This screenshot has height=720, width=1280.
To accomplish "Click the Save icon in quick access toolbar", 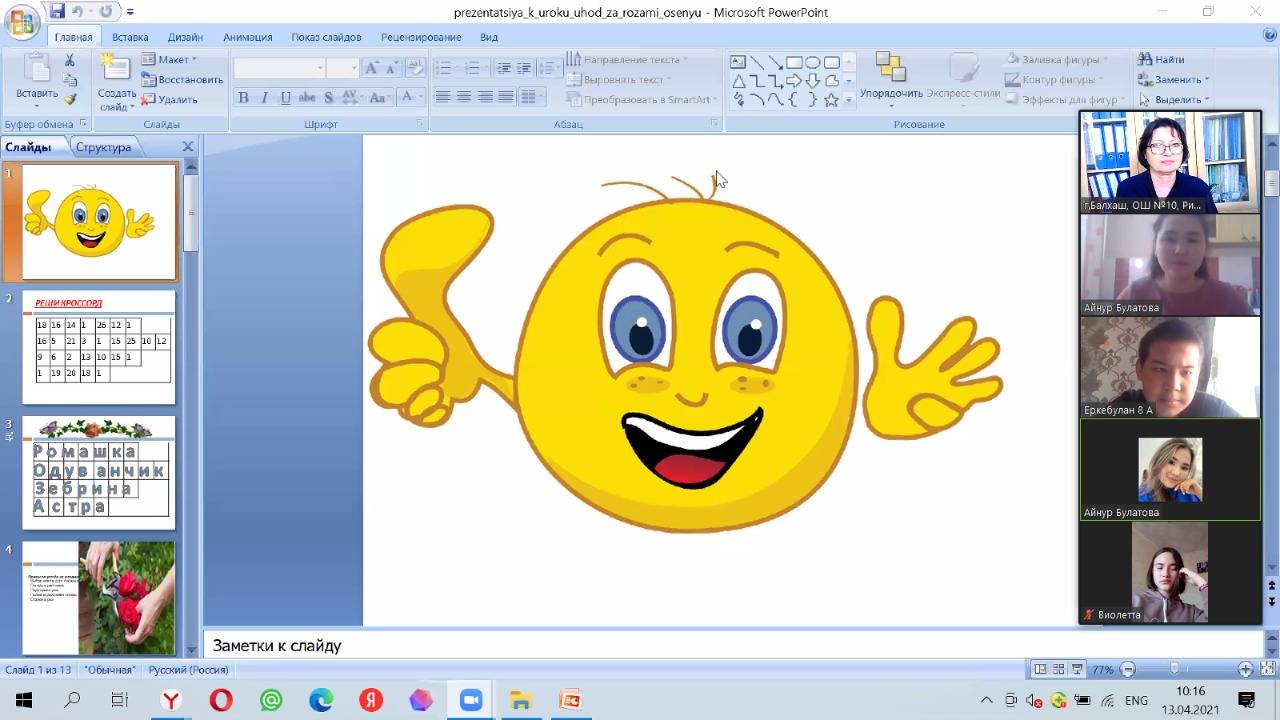I will [57, 12].
